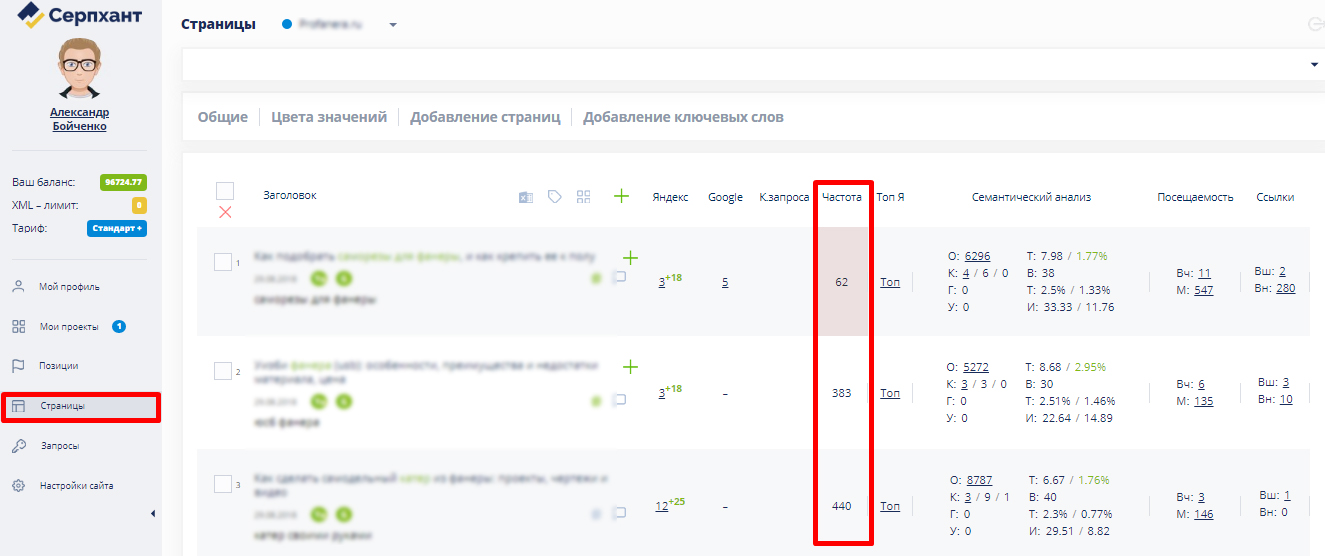Open comment icon on the first page row

[619, 278]
